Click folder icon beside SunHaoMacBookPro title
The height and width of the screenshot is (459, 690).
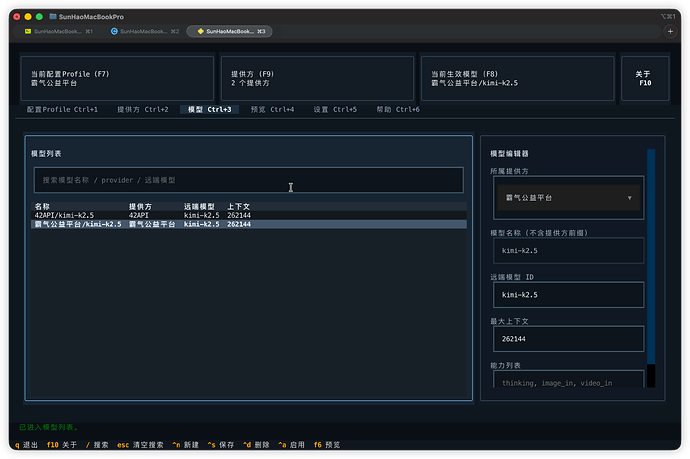[53, 17]
